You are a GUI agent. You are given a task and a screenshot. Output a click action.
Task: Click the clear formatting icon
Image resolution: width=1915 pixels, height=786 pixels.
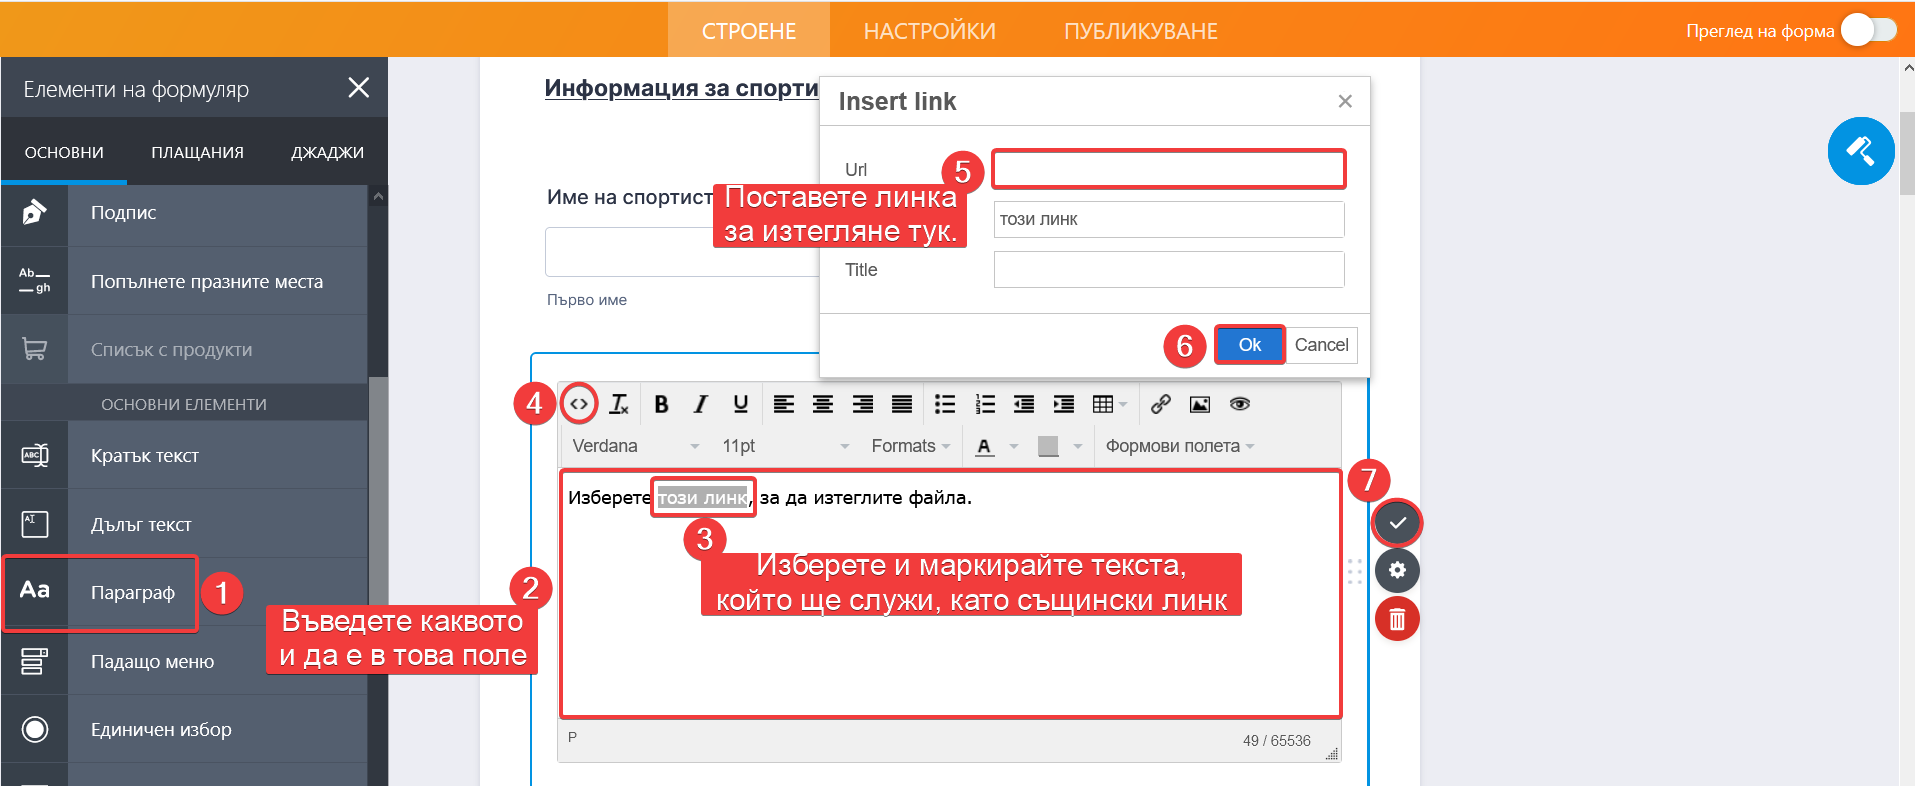pos(619,404)
